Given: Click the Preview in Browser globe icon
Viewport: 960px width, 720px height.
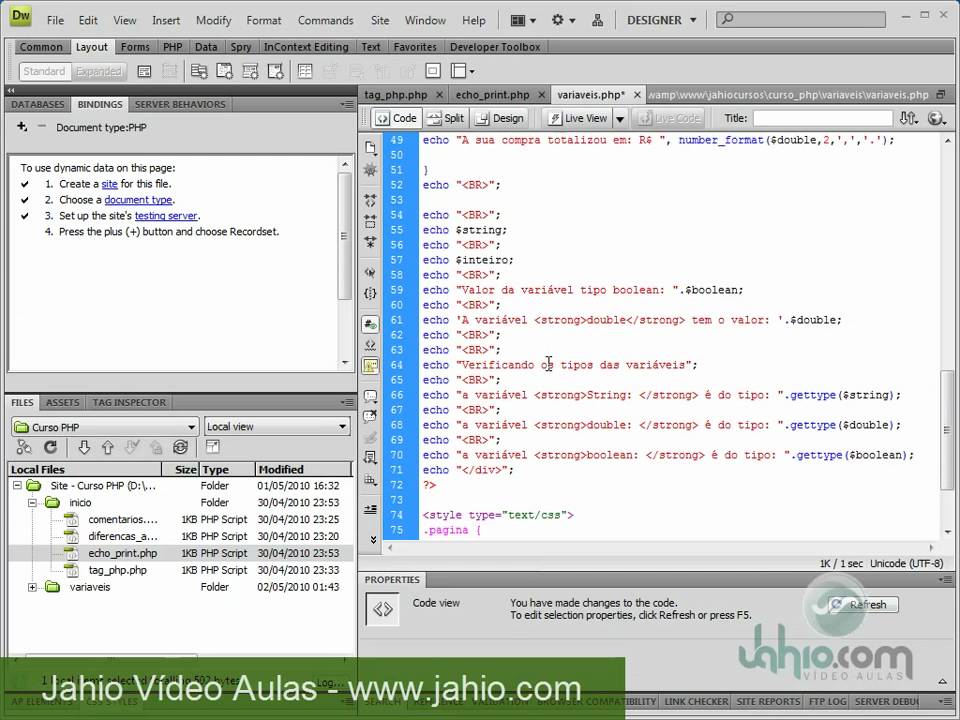Looking at the screenshot, I should tap(937, 118).
